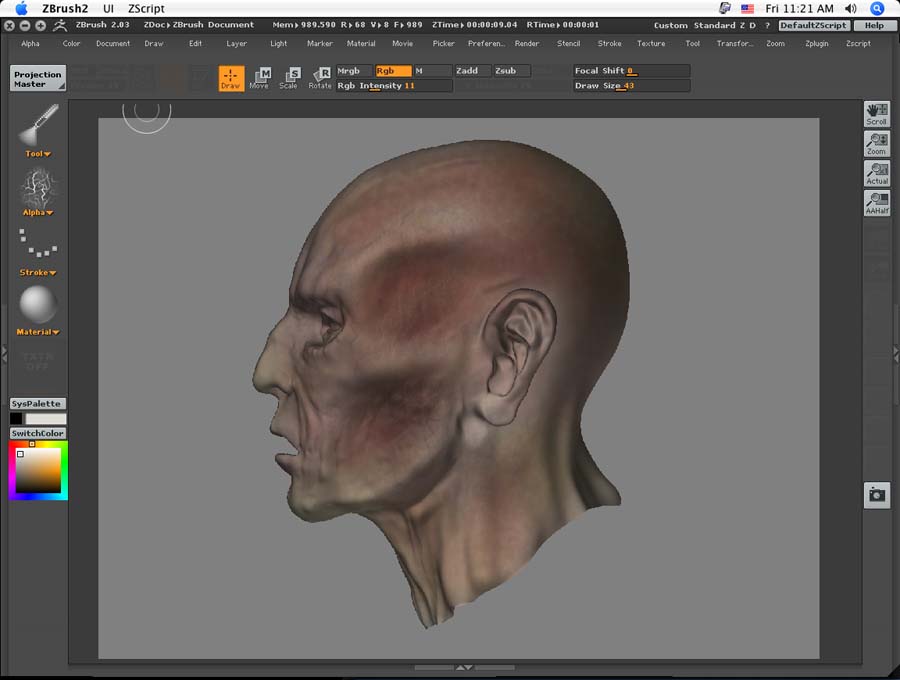Open the macOS UI menu
This screenshot has width=900, height=680.
click(108, 9)
